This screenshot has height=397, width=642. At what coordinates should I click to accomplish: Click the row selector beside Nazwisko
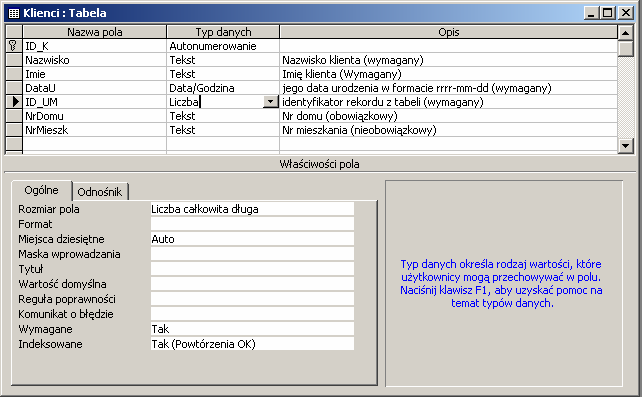[x=14, y=60]
